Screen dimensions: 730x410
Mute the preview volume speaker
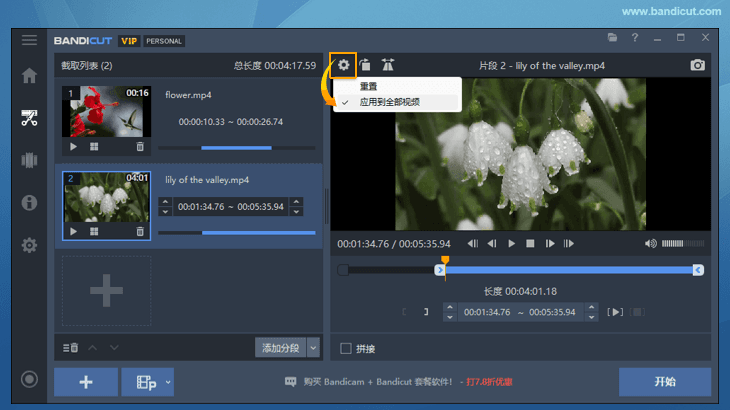pos(651,243)
